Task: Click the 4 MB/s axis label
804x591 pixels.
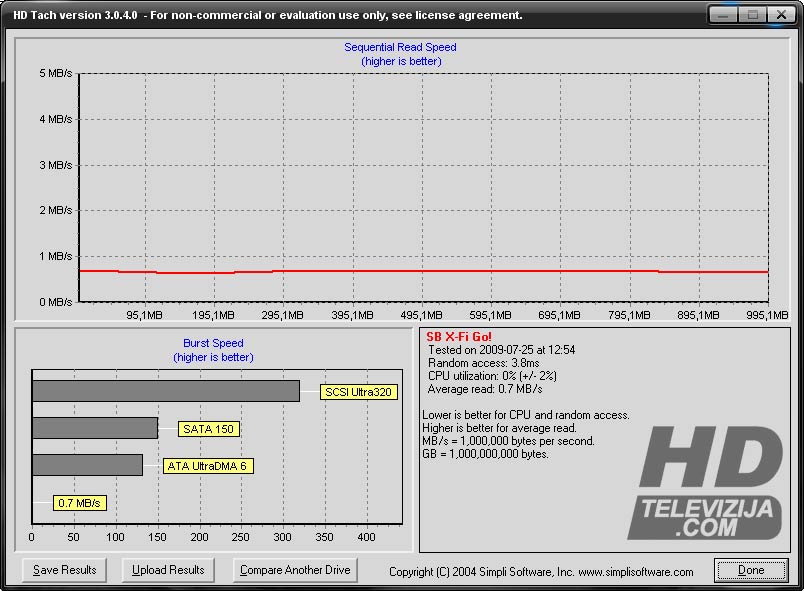Action: pos(56,119)
